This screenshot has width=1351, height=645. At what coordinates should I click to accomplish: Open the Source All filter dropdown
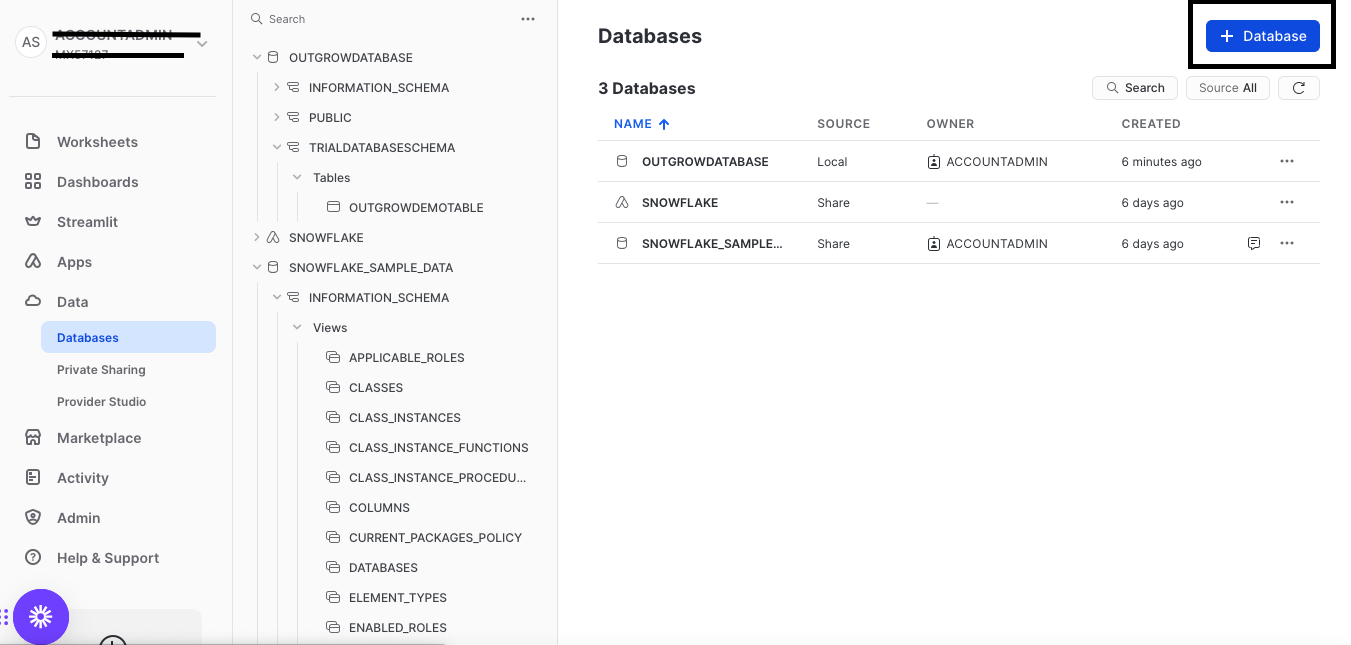click(x=1227, y=88)
